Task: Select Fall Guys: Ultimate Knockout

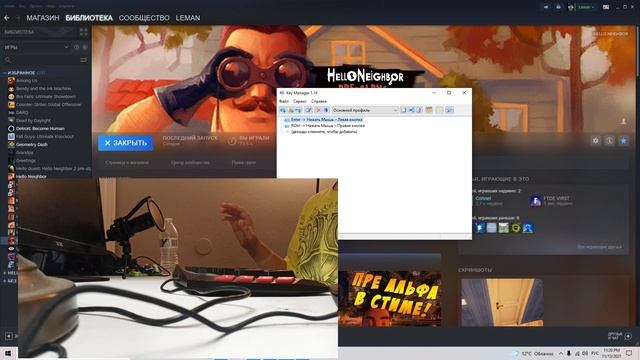Action: point(45,136)
